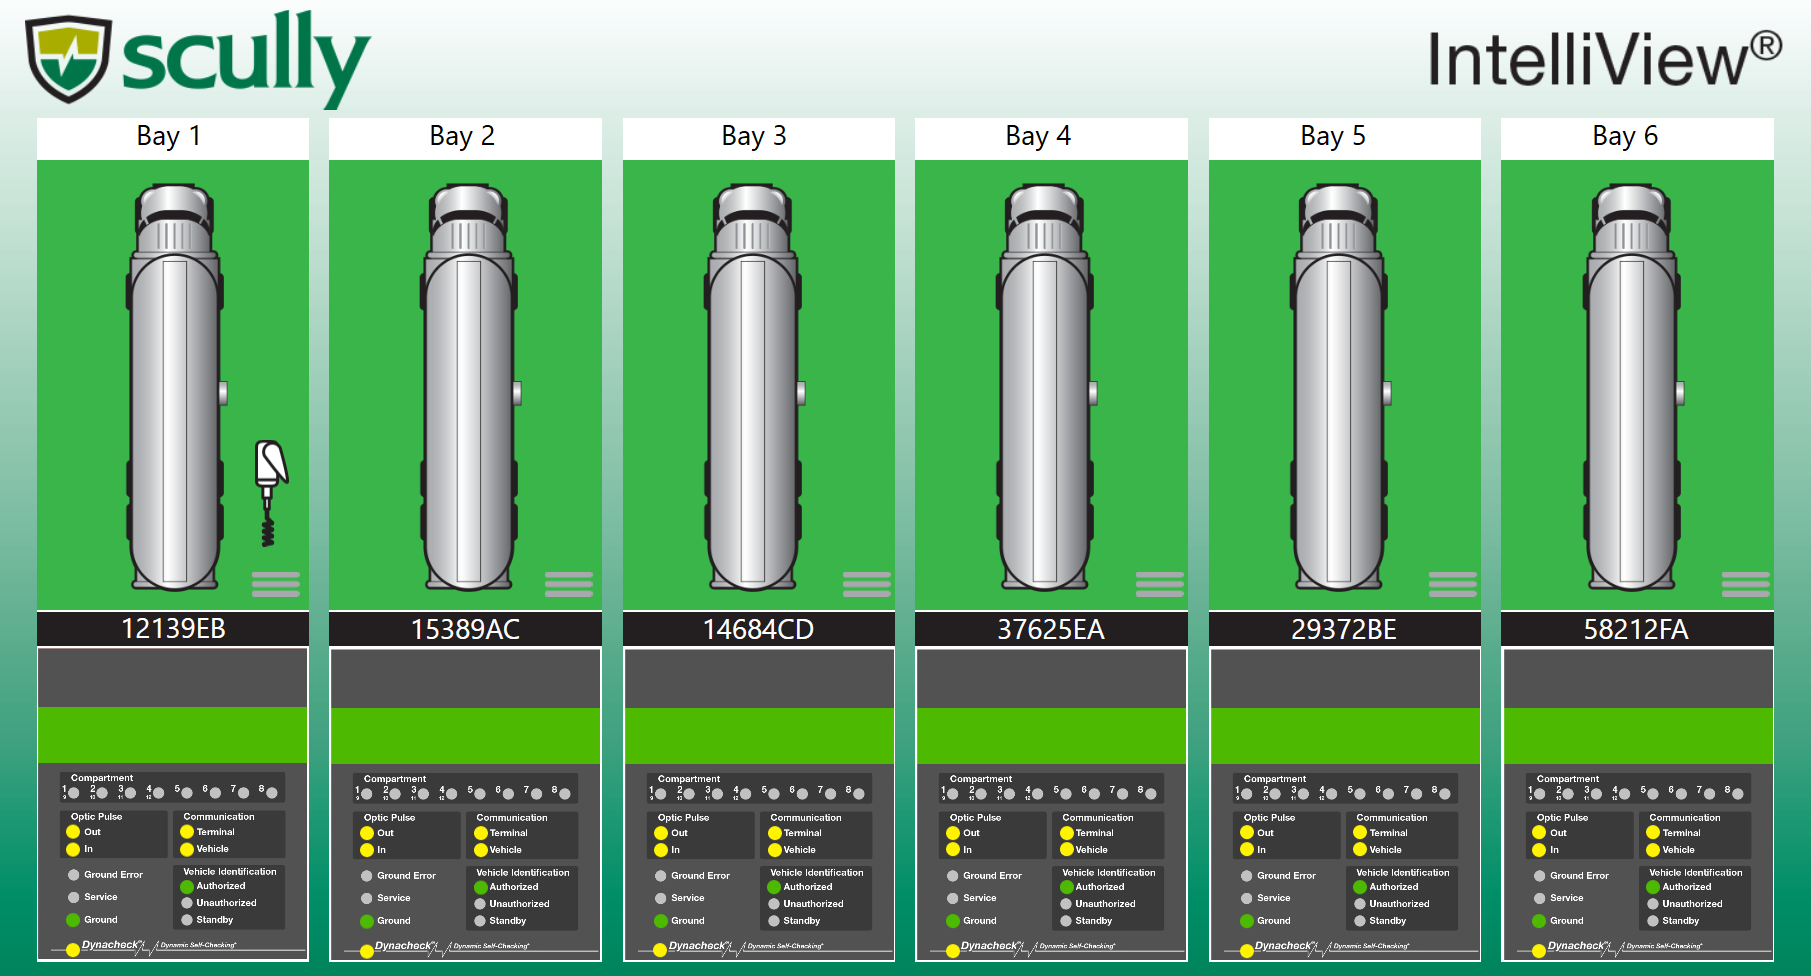Click Bay 2 Compartment label

pos(395,779)
